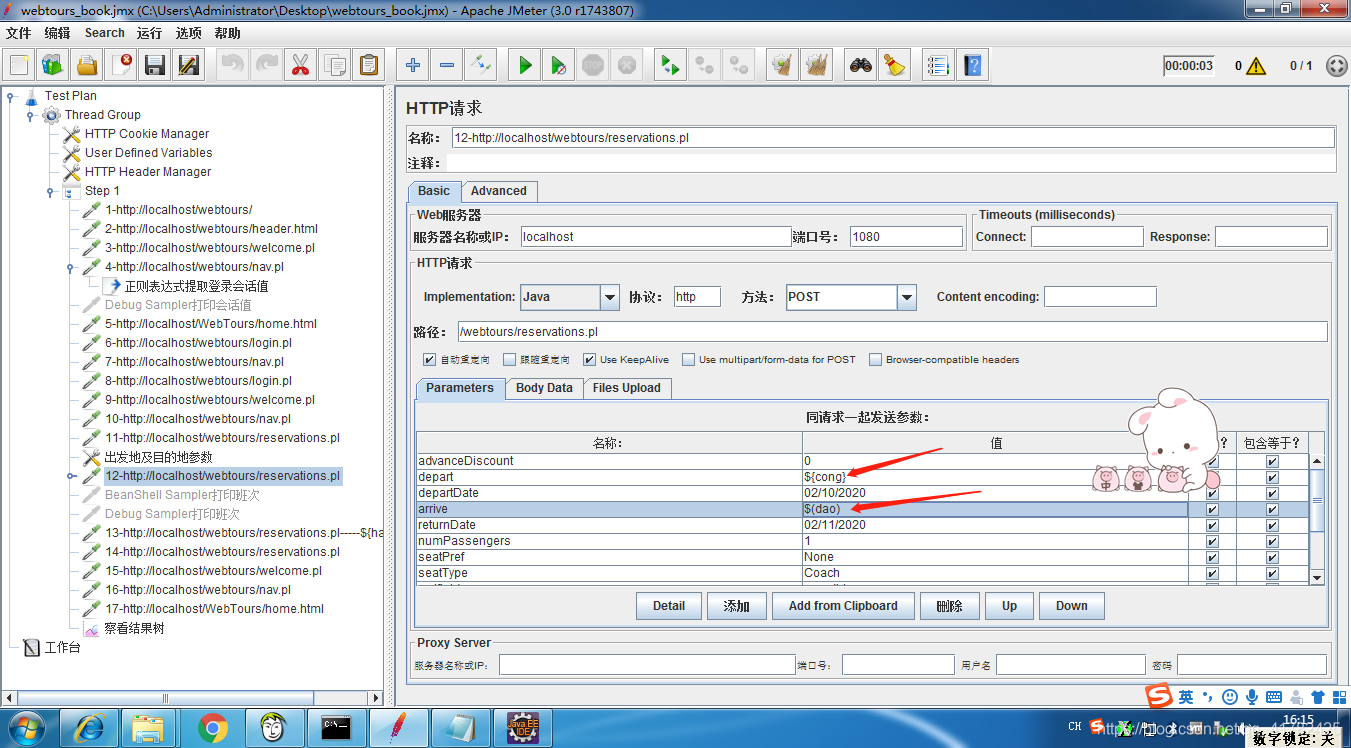Viewport: 1351px width, 748px height.
Task: Toggle the 自动重定向 checkbox
Action: [430, 360]
